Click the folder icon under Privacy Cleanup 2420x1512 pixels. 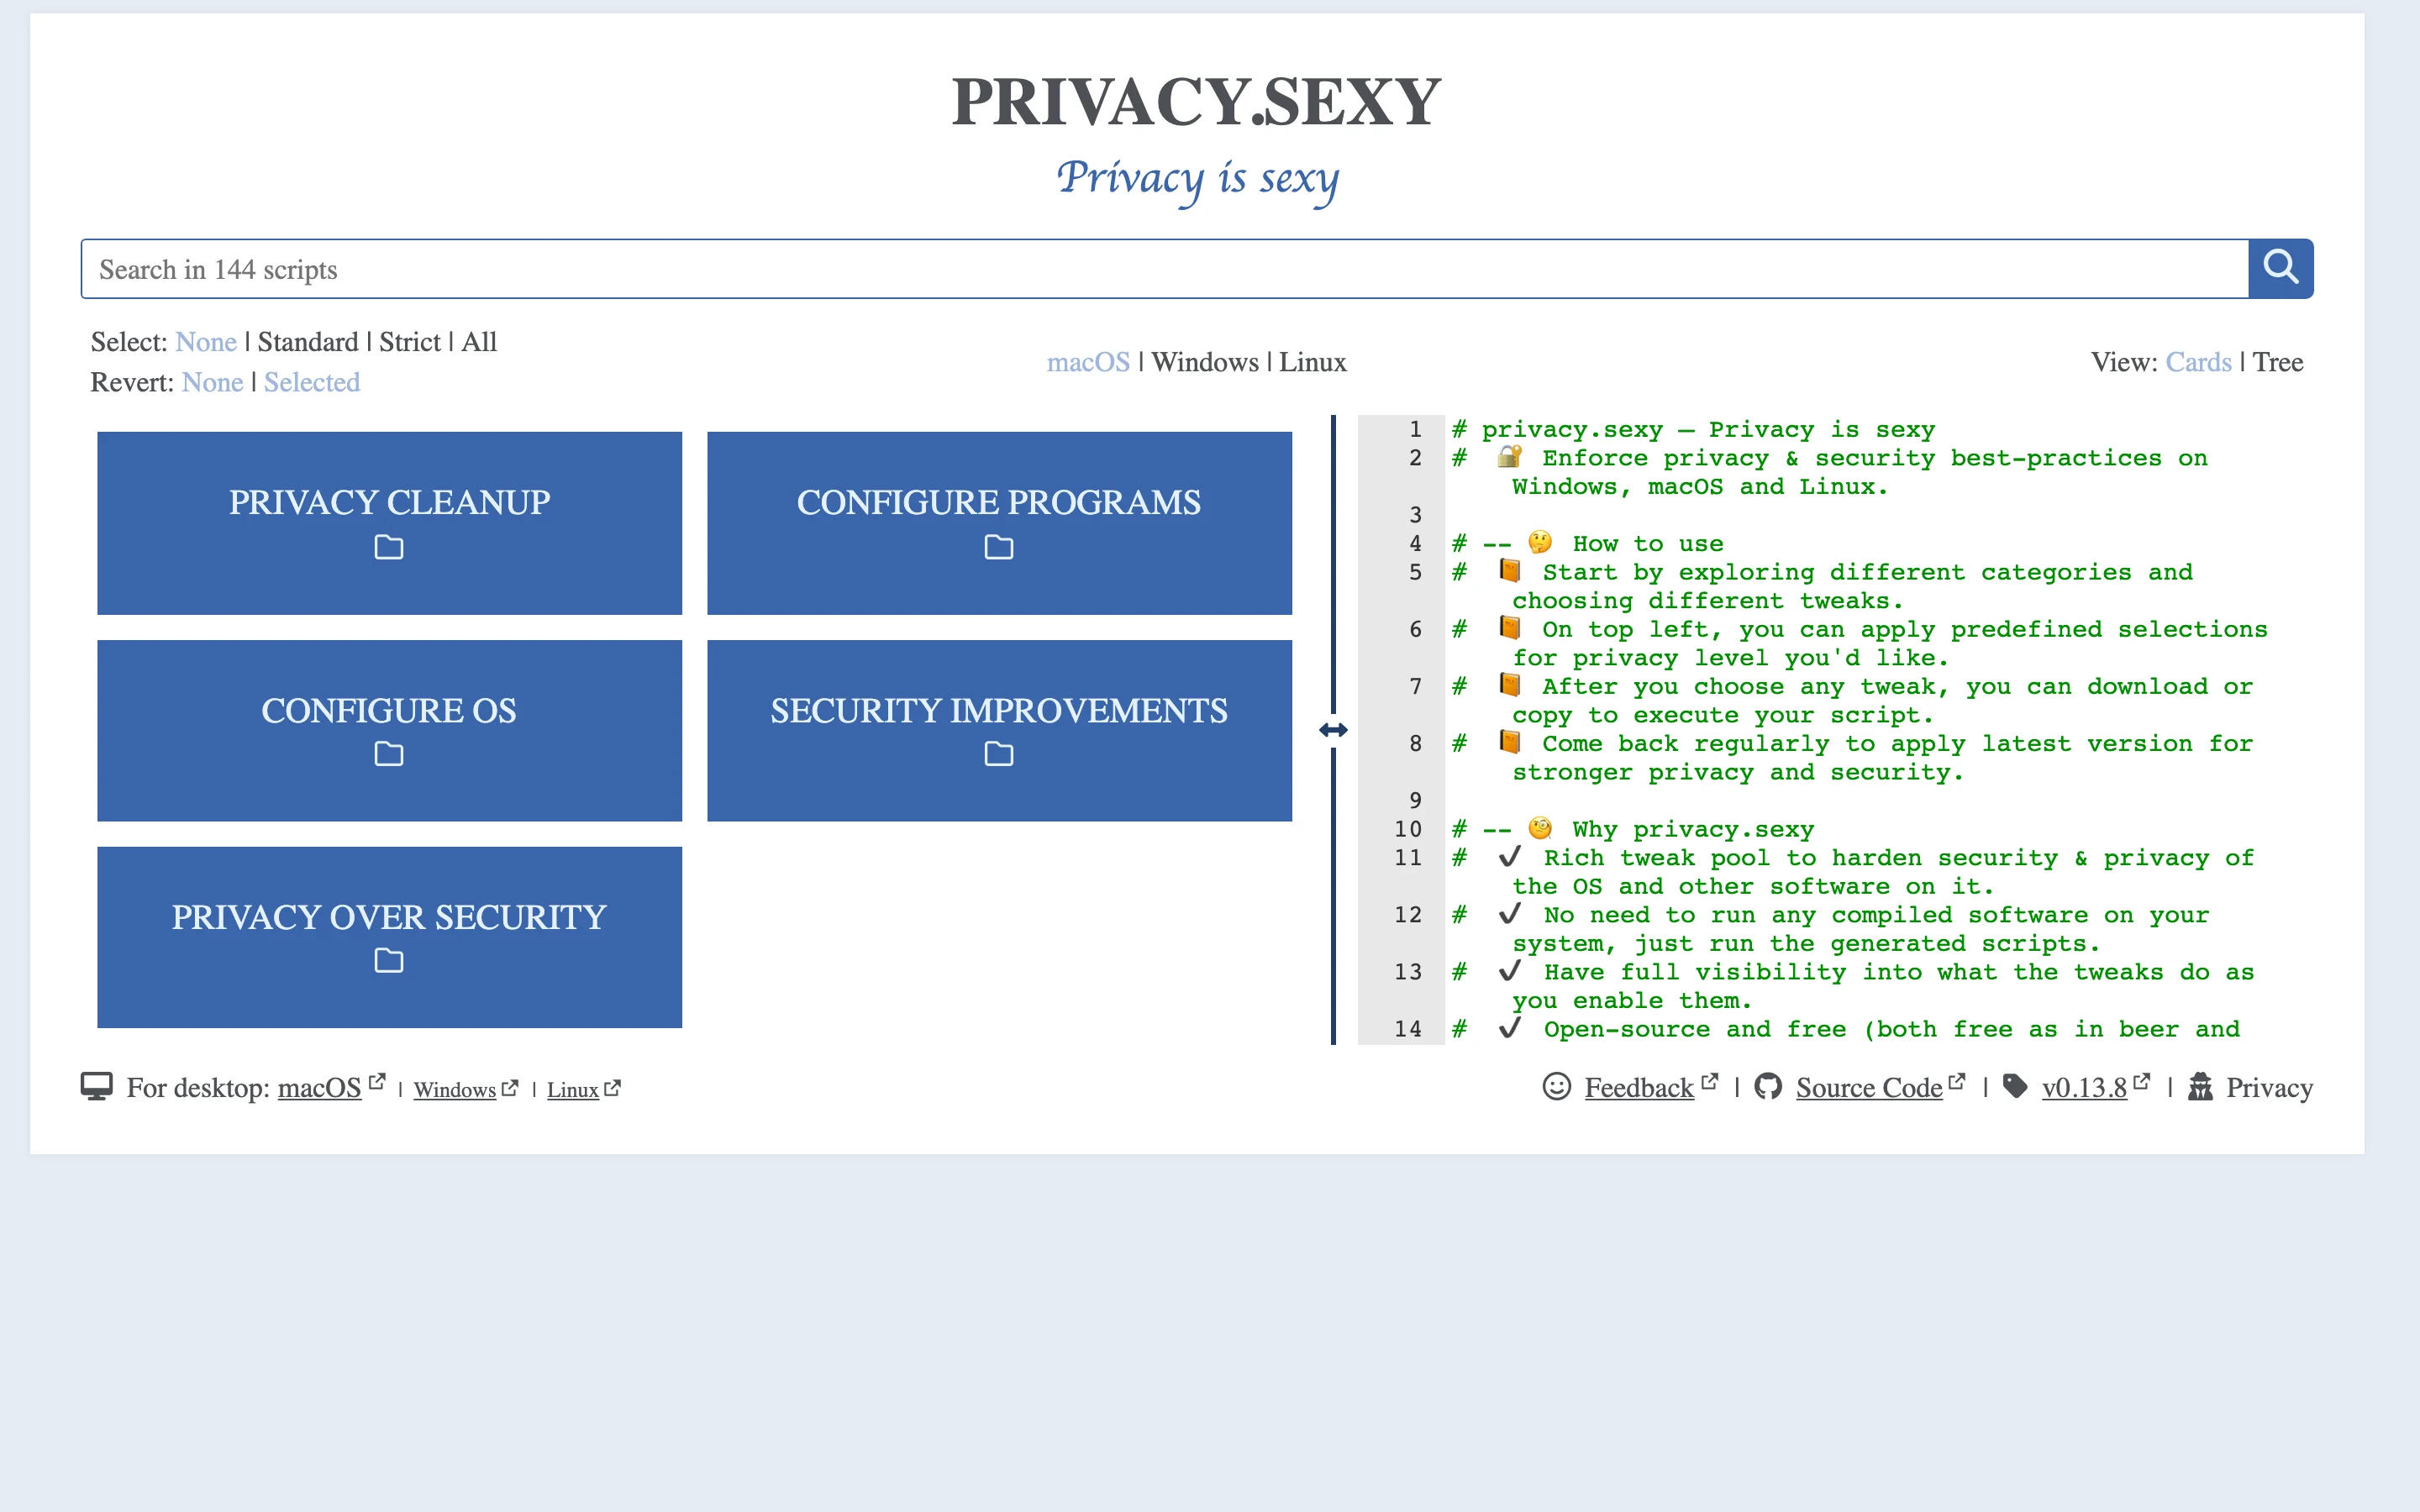coord(389,547)
